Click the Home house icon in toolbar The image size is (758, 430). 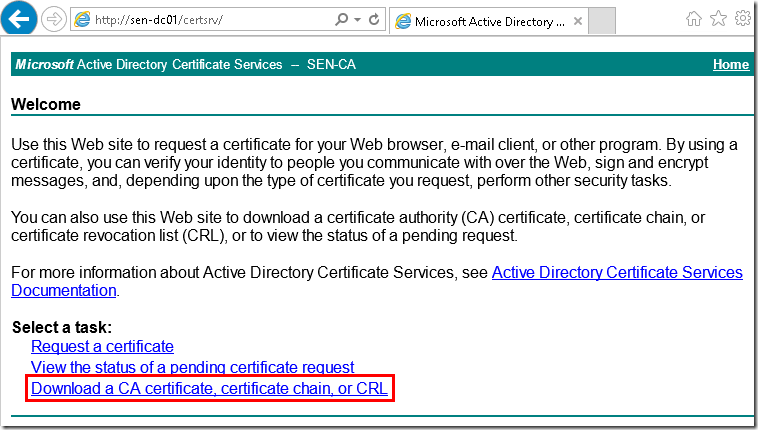[694, 19]
